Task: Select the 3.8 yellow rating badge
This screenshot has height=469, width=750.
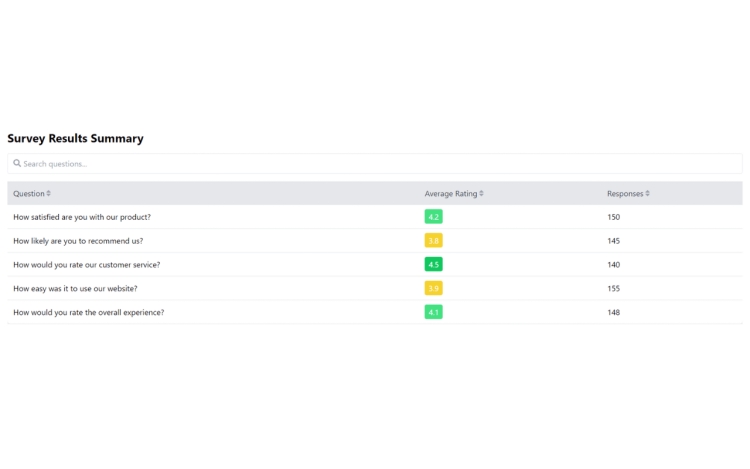Action: pos(433,240)
